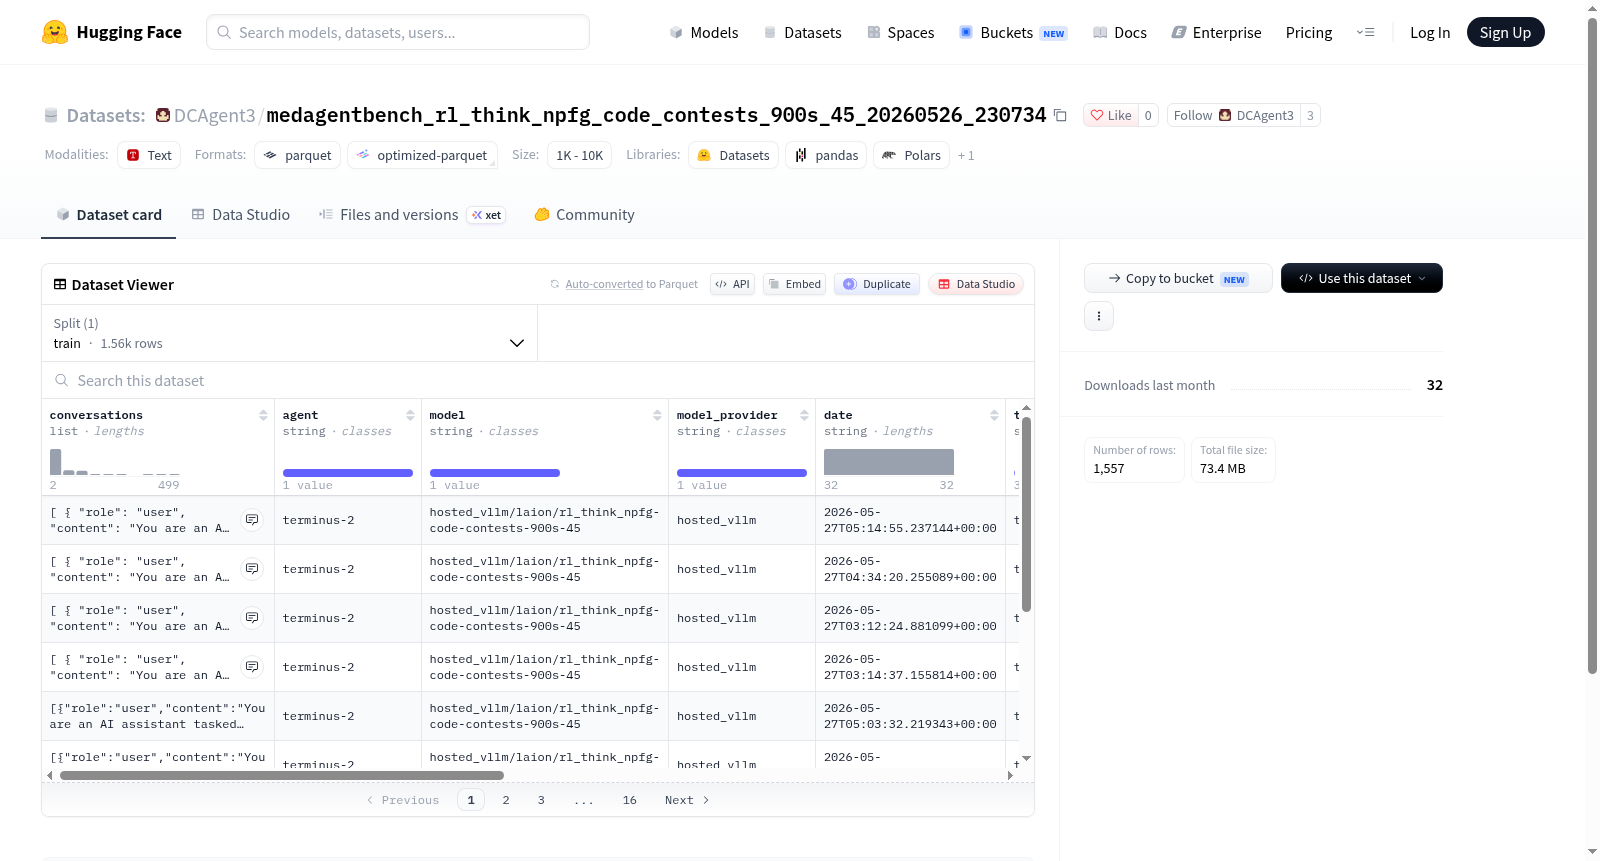Click the Hugging Face logo icon
This screenshot has height=861, width=1600.
[x=55, y=32]
